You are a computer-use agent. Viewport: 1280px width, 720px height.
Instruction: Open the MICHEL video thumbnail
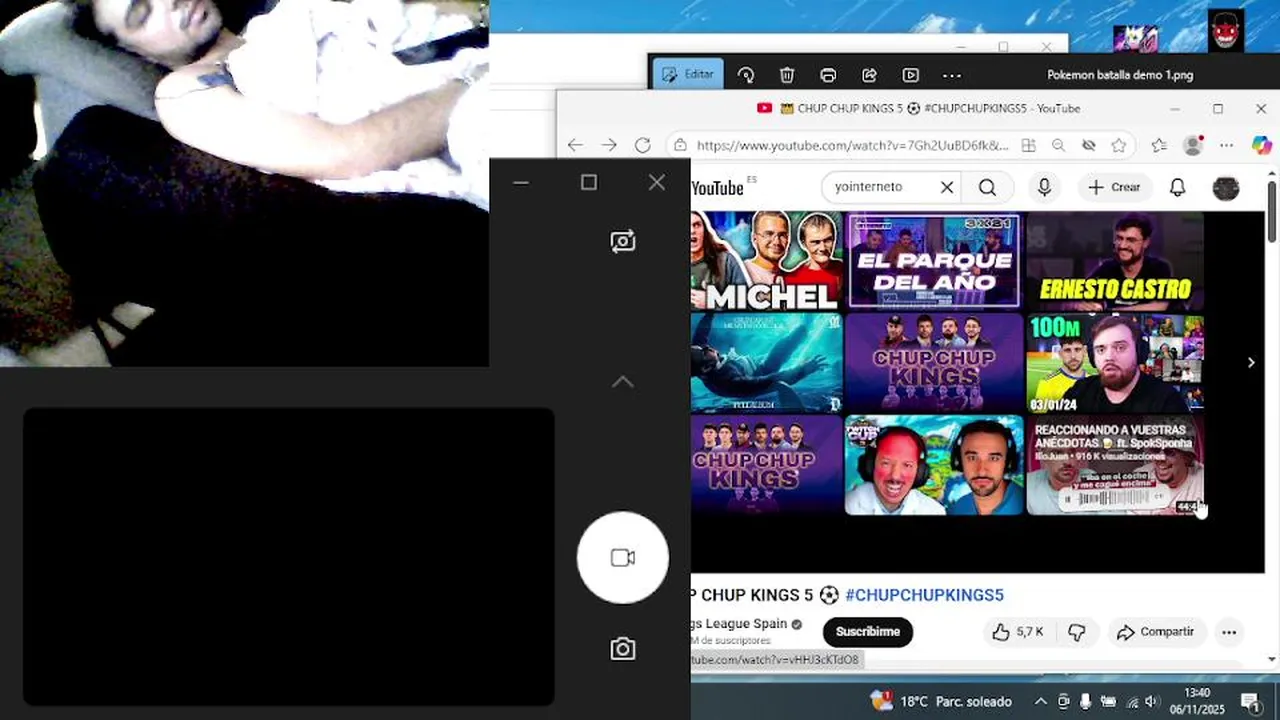[x=767, y=260]
